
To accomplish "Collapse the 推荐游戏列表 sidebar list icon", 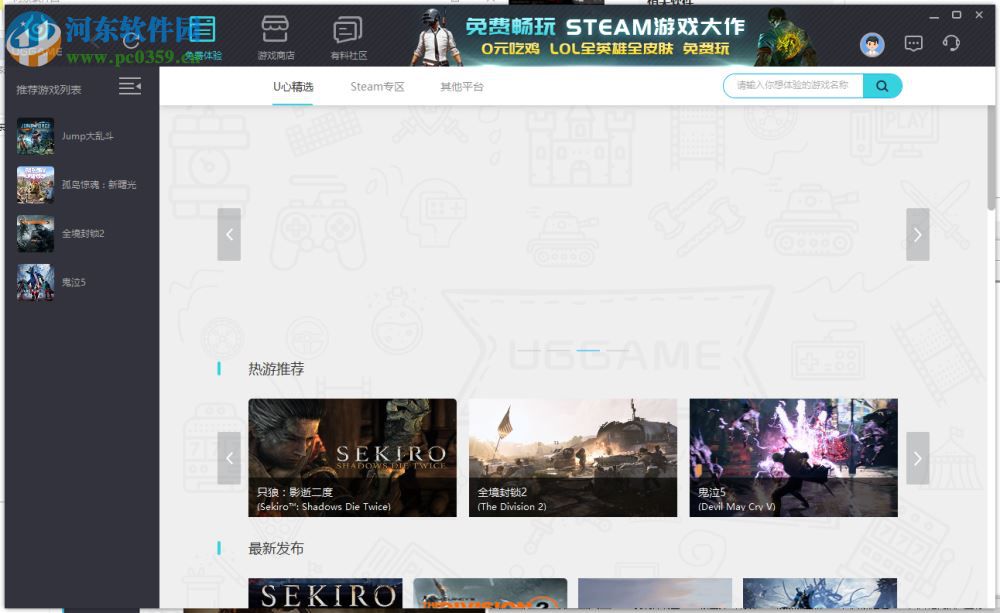I will (x=129, y=86).
